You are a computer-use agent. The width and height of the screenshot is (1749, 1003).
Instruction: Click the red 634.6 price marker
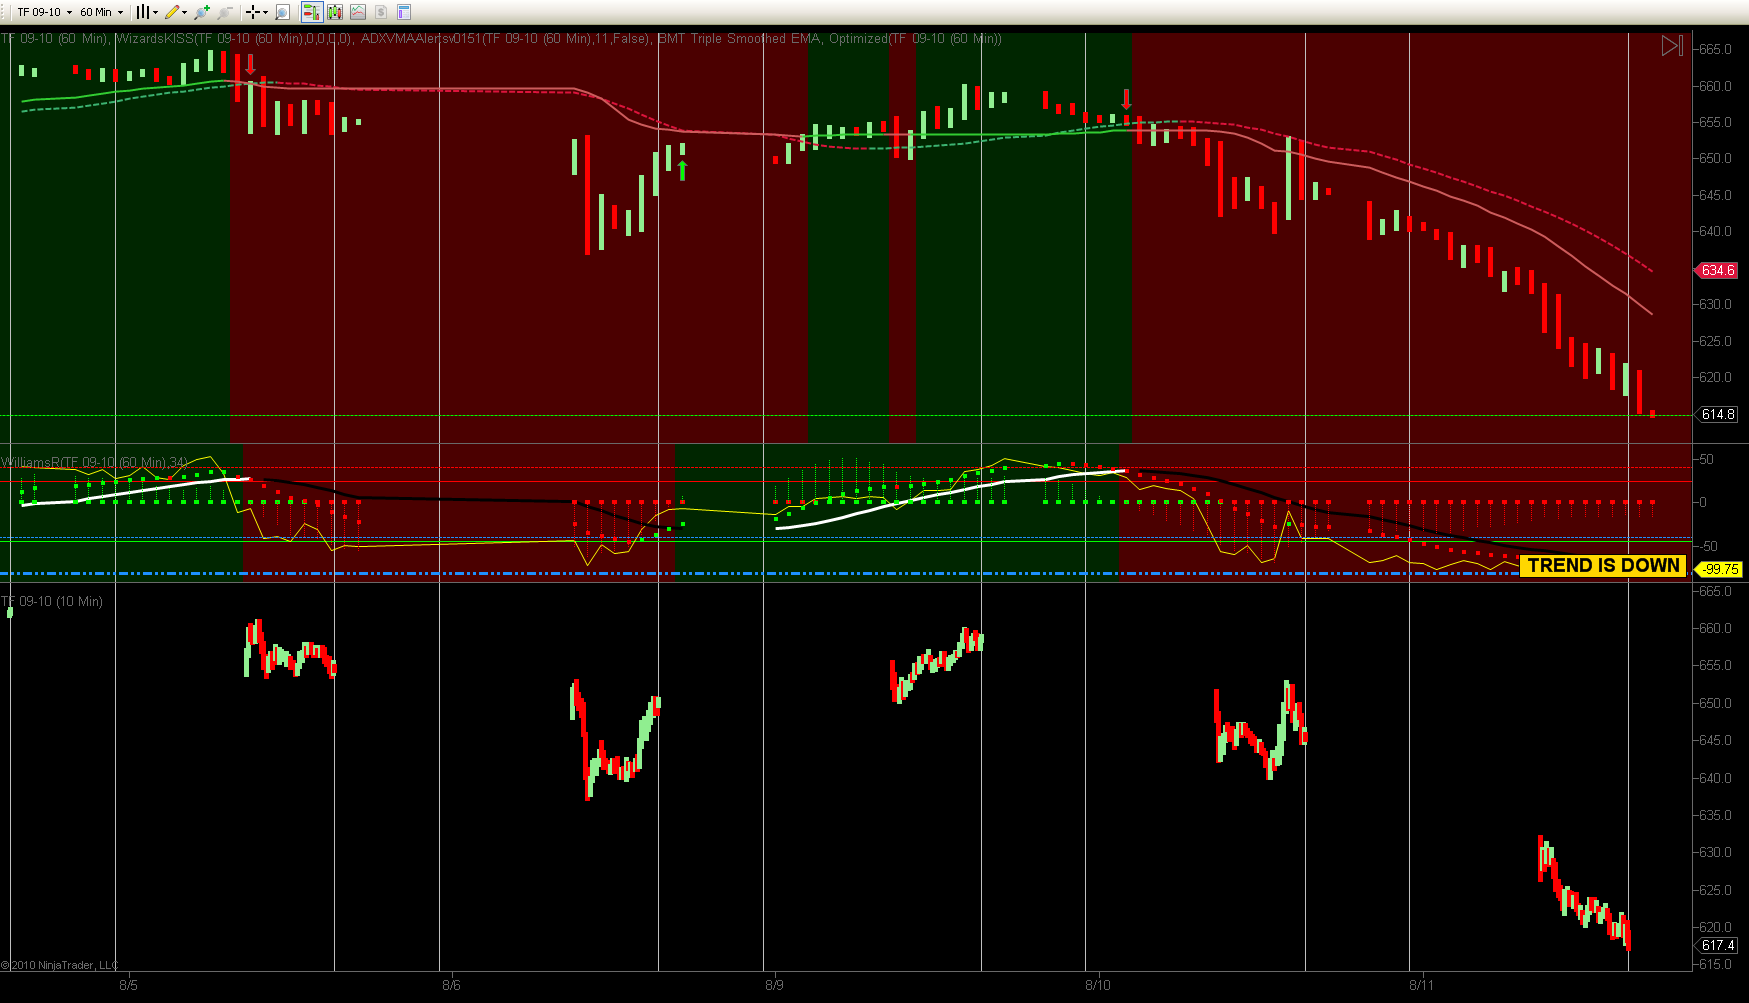point(1717,270)
